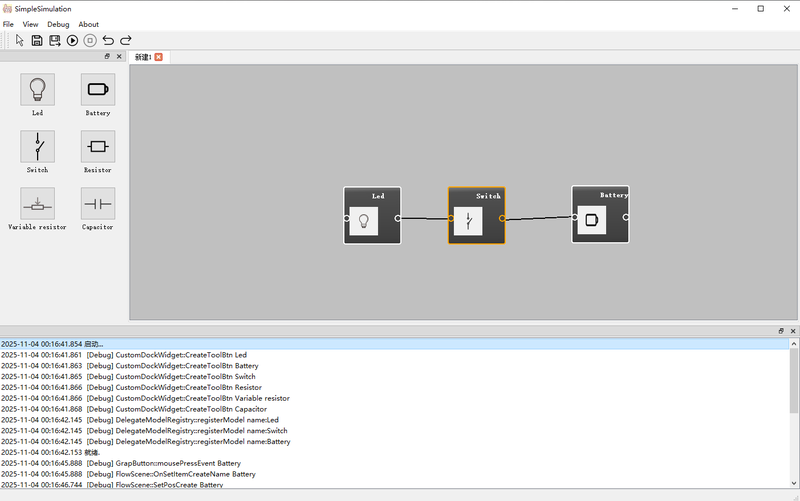
Task: Click the Save icon in toolbar
Action: tap(37, 40)
